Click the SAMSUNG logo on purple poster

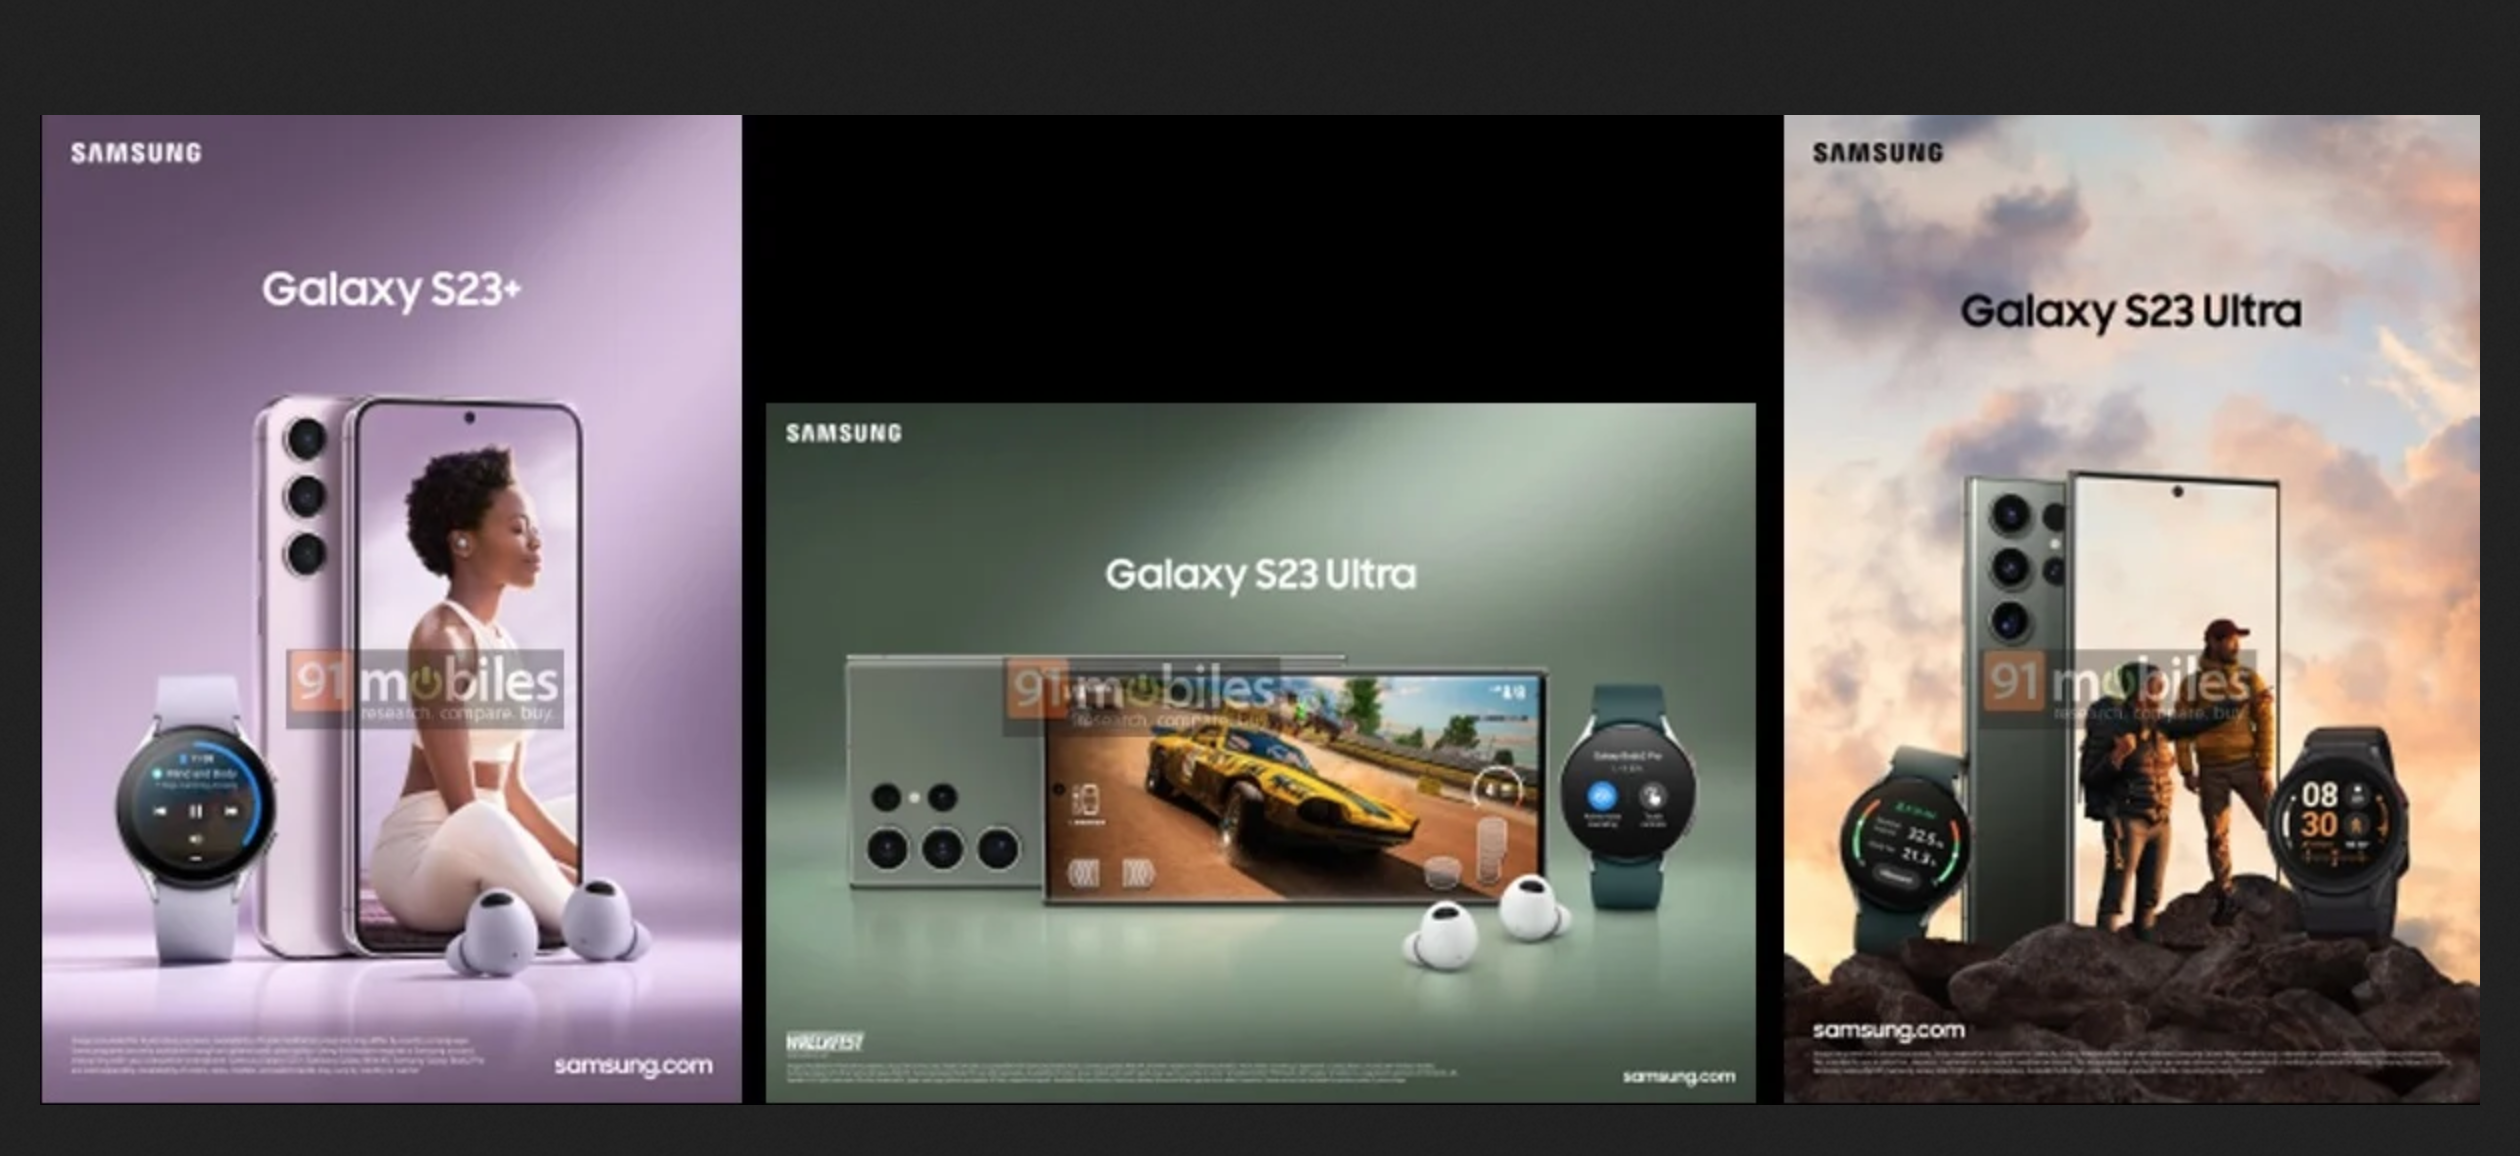pos(136,153)
